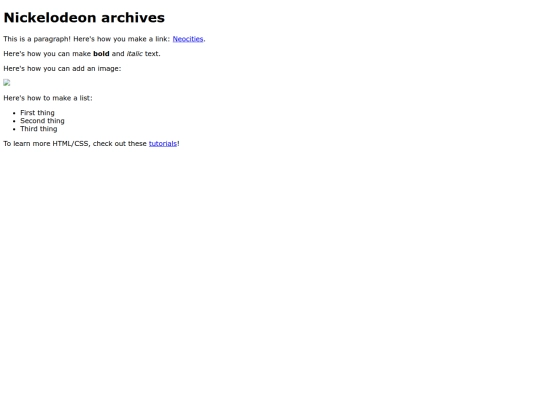The width and height of the screenshot is (540, 405).
Task: Click 'Here's how to make a list' text
Action: tap(48, 98)
